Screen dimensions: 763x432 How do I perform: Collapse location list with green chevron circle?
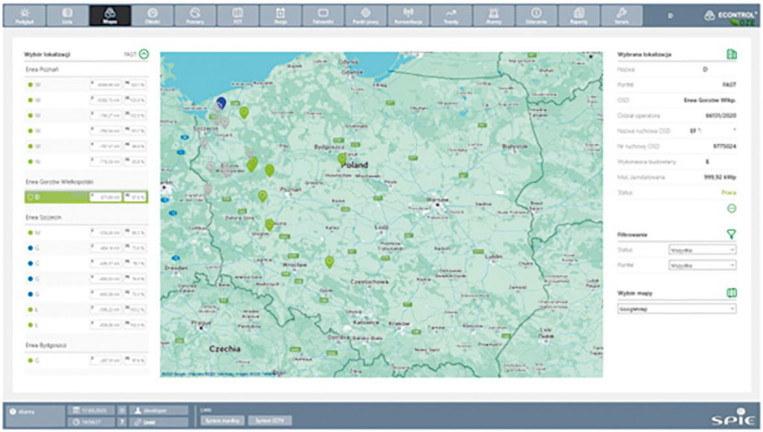click(x=144, y=54)
